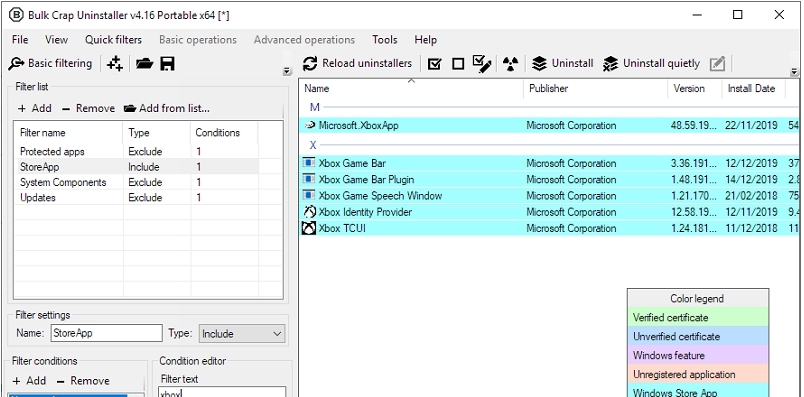This screenshot has height=397, width=804.
Task: Open the Help menu
Action: coord(426,39)
